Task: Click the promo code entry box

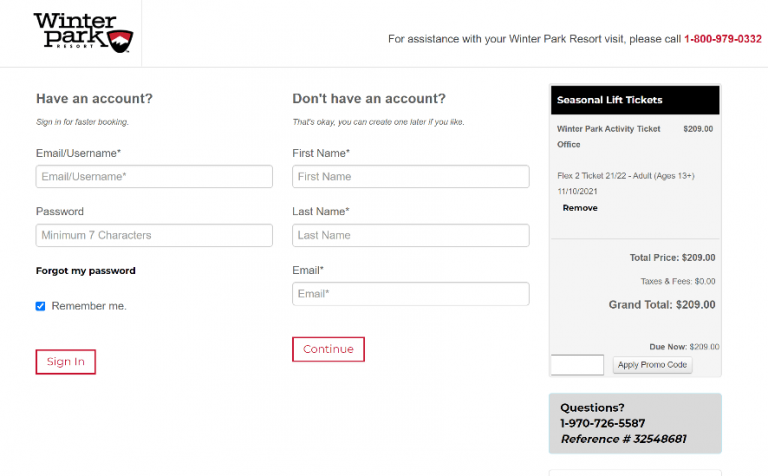Action: click(x=577, y=365)
